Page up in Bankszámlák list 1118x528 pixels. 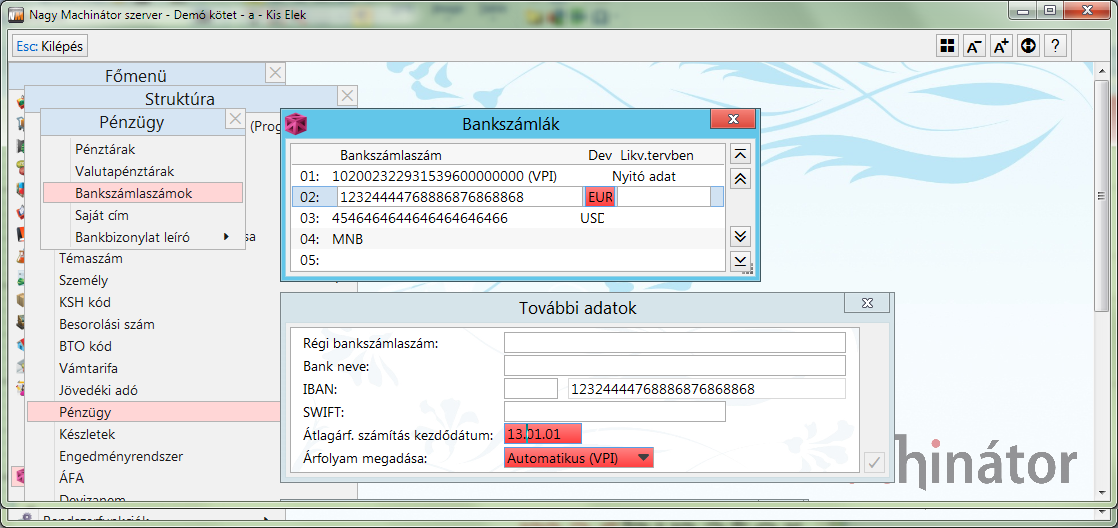(x=741, y=179)
